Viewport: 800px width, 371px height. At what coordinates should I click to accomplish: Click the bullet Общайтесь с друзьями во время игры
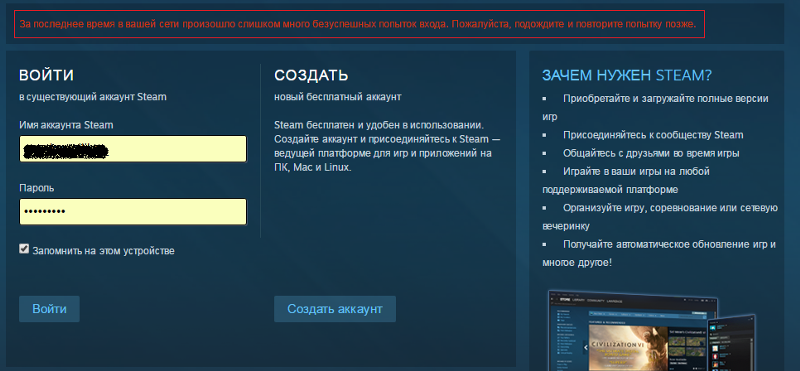(652, 153)
